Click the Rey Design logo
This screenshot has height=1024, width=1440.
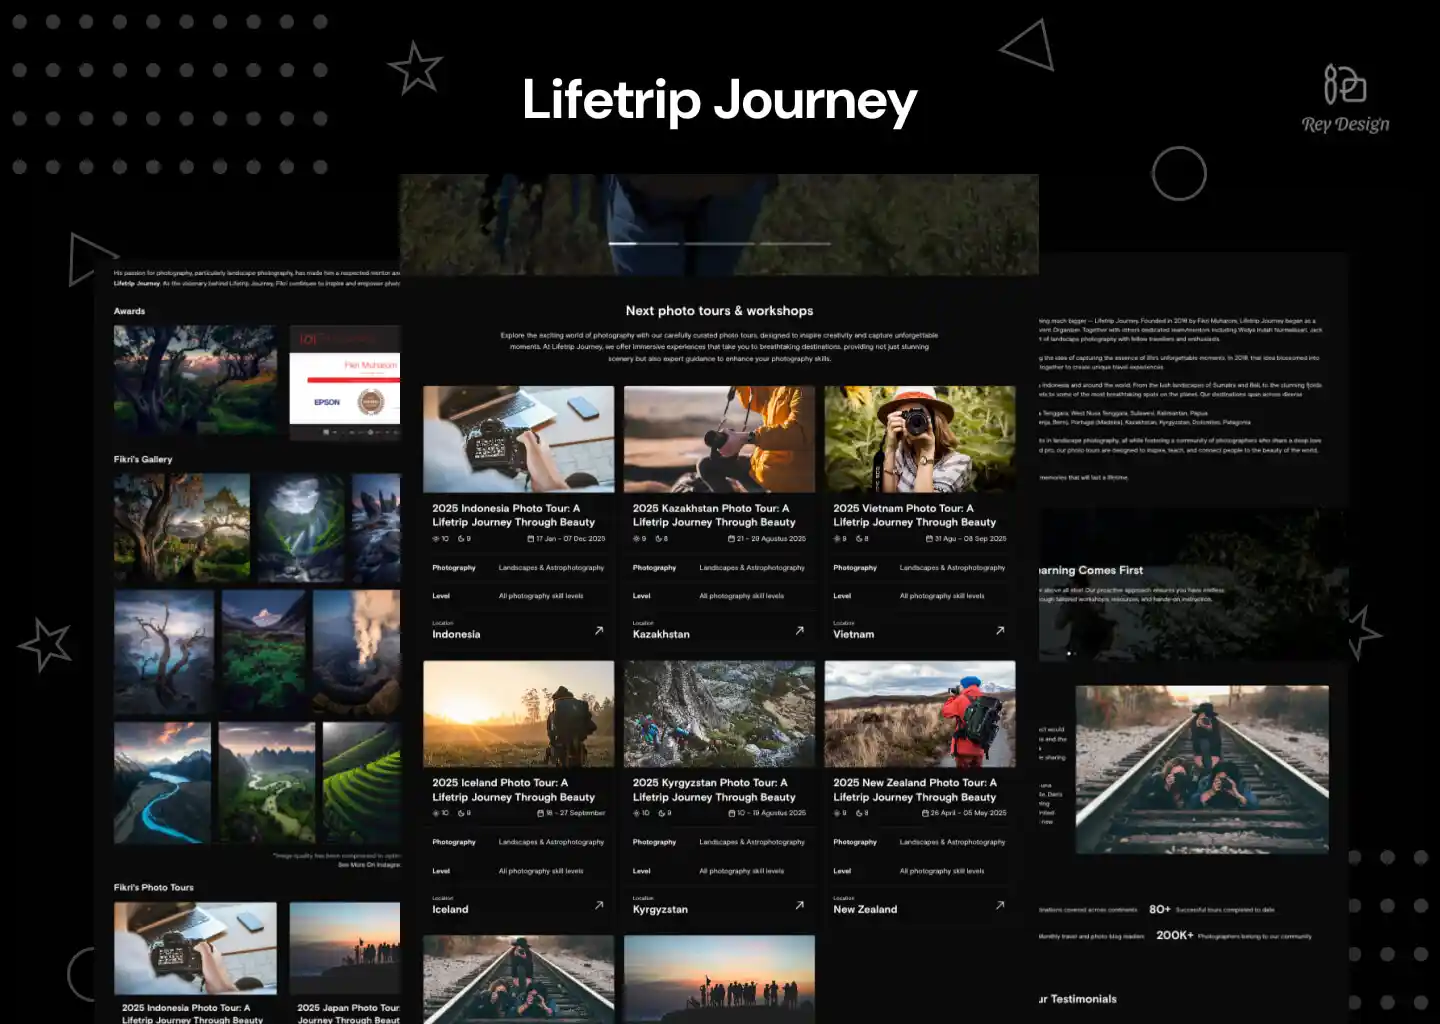1345,99
